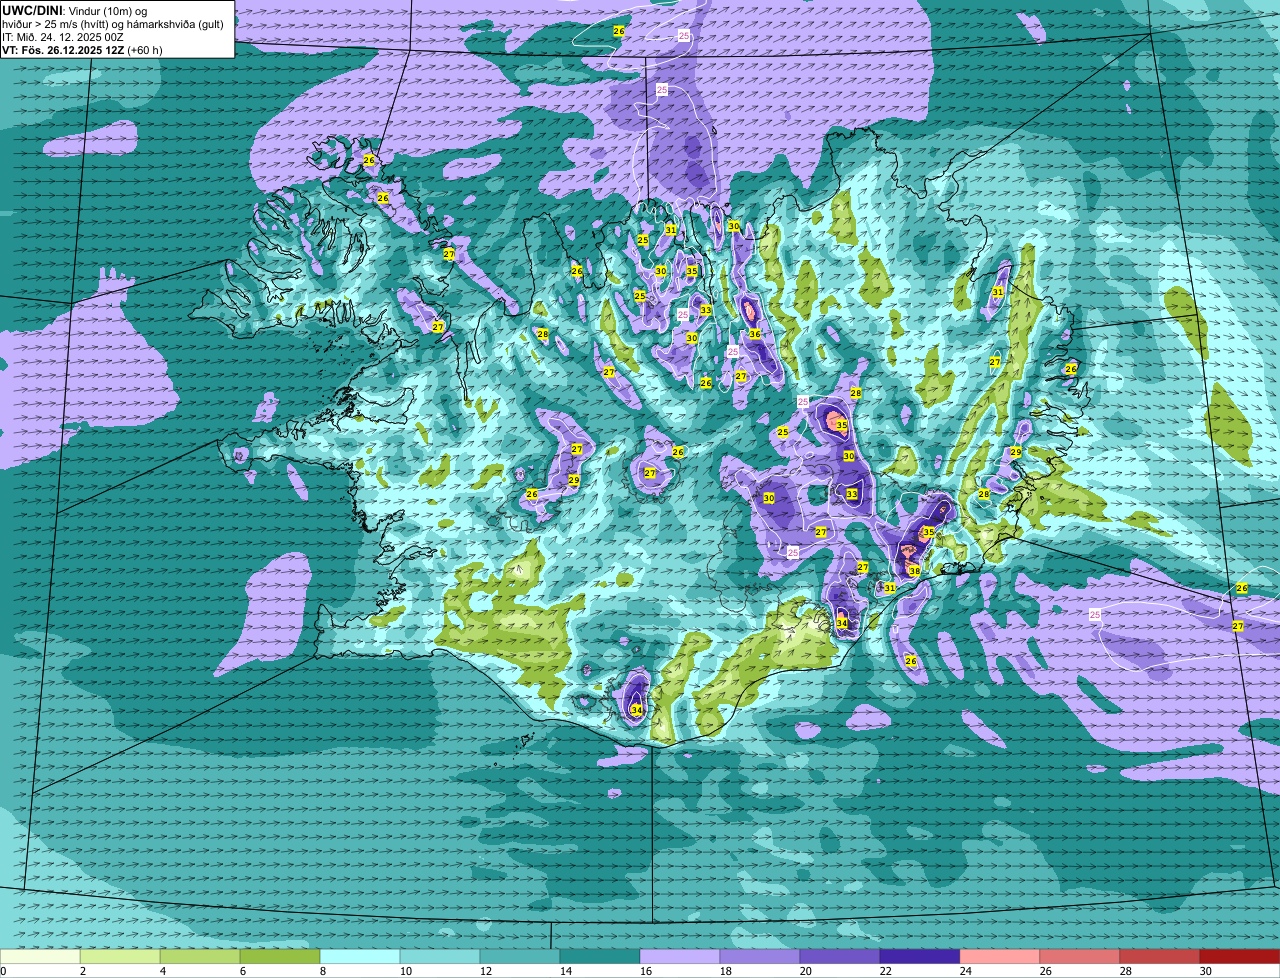Click the legend scale value 2
Image resolution: width=1280 pixels, height=978 pixels.
(x=83, y=971)
